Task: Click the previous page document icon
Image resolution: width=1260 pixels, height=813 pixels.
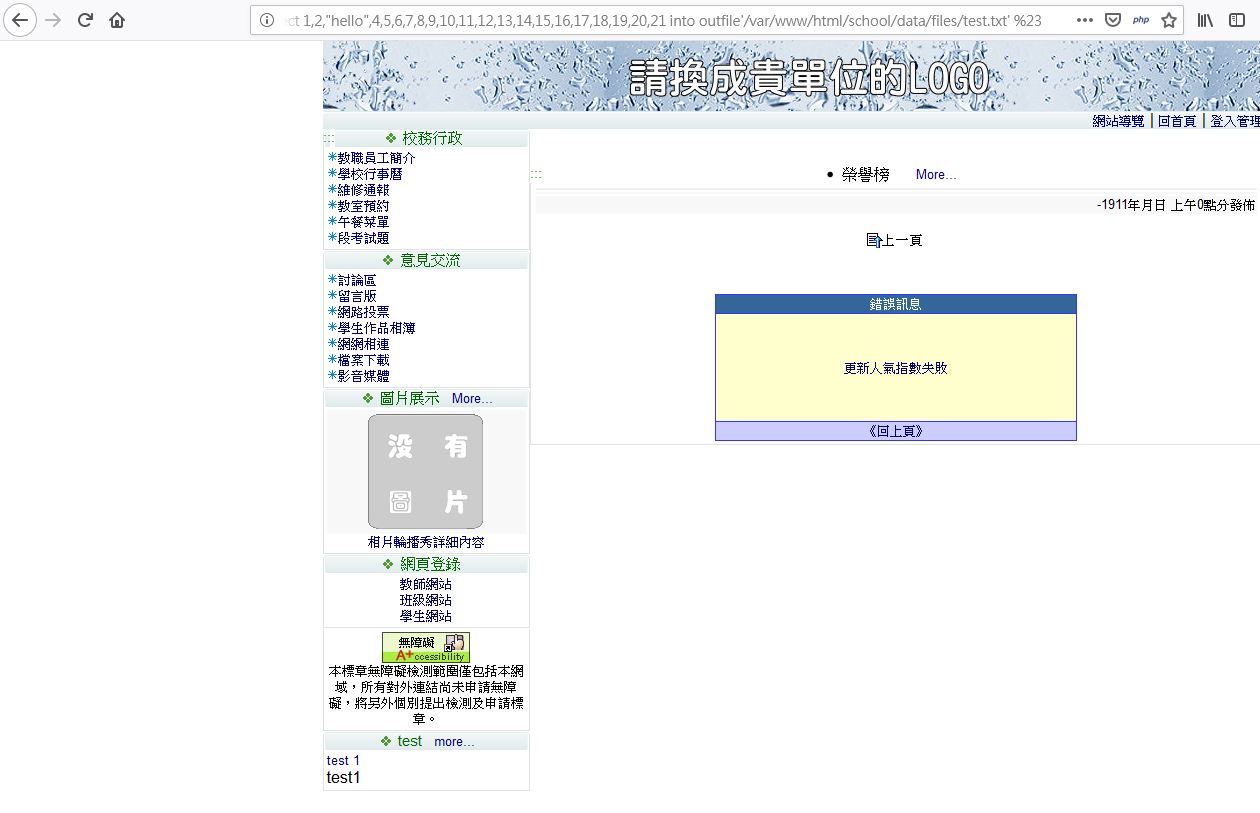Action: [874, 240]
